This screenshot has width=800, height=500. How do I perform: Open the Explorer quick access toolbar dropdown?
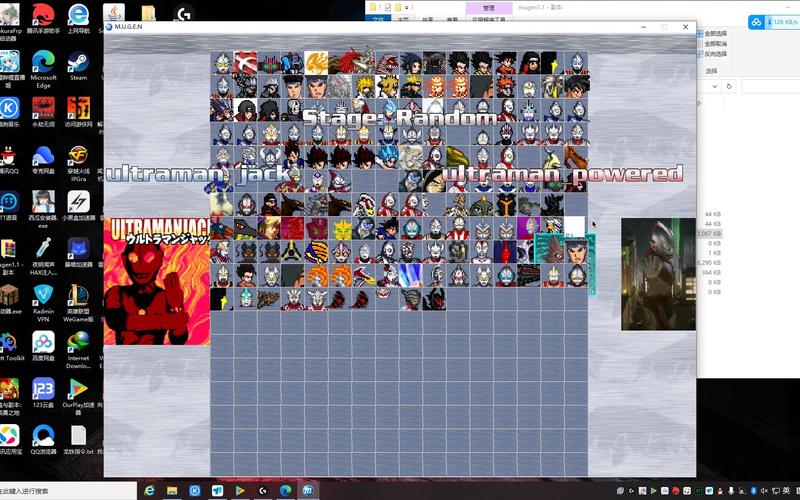point(407,8)
